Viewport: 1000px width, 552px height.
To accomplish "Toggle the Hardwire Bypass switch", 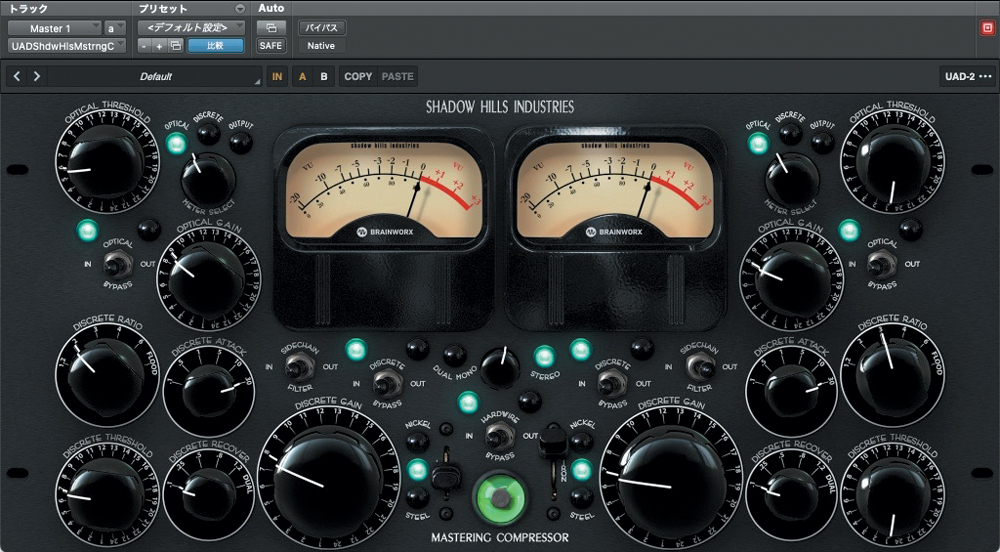I will (x=499, y=436).
